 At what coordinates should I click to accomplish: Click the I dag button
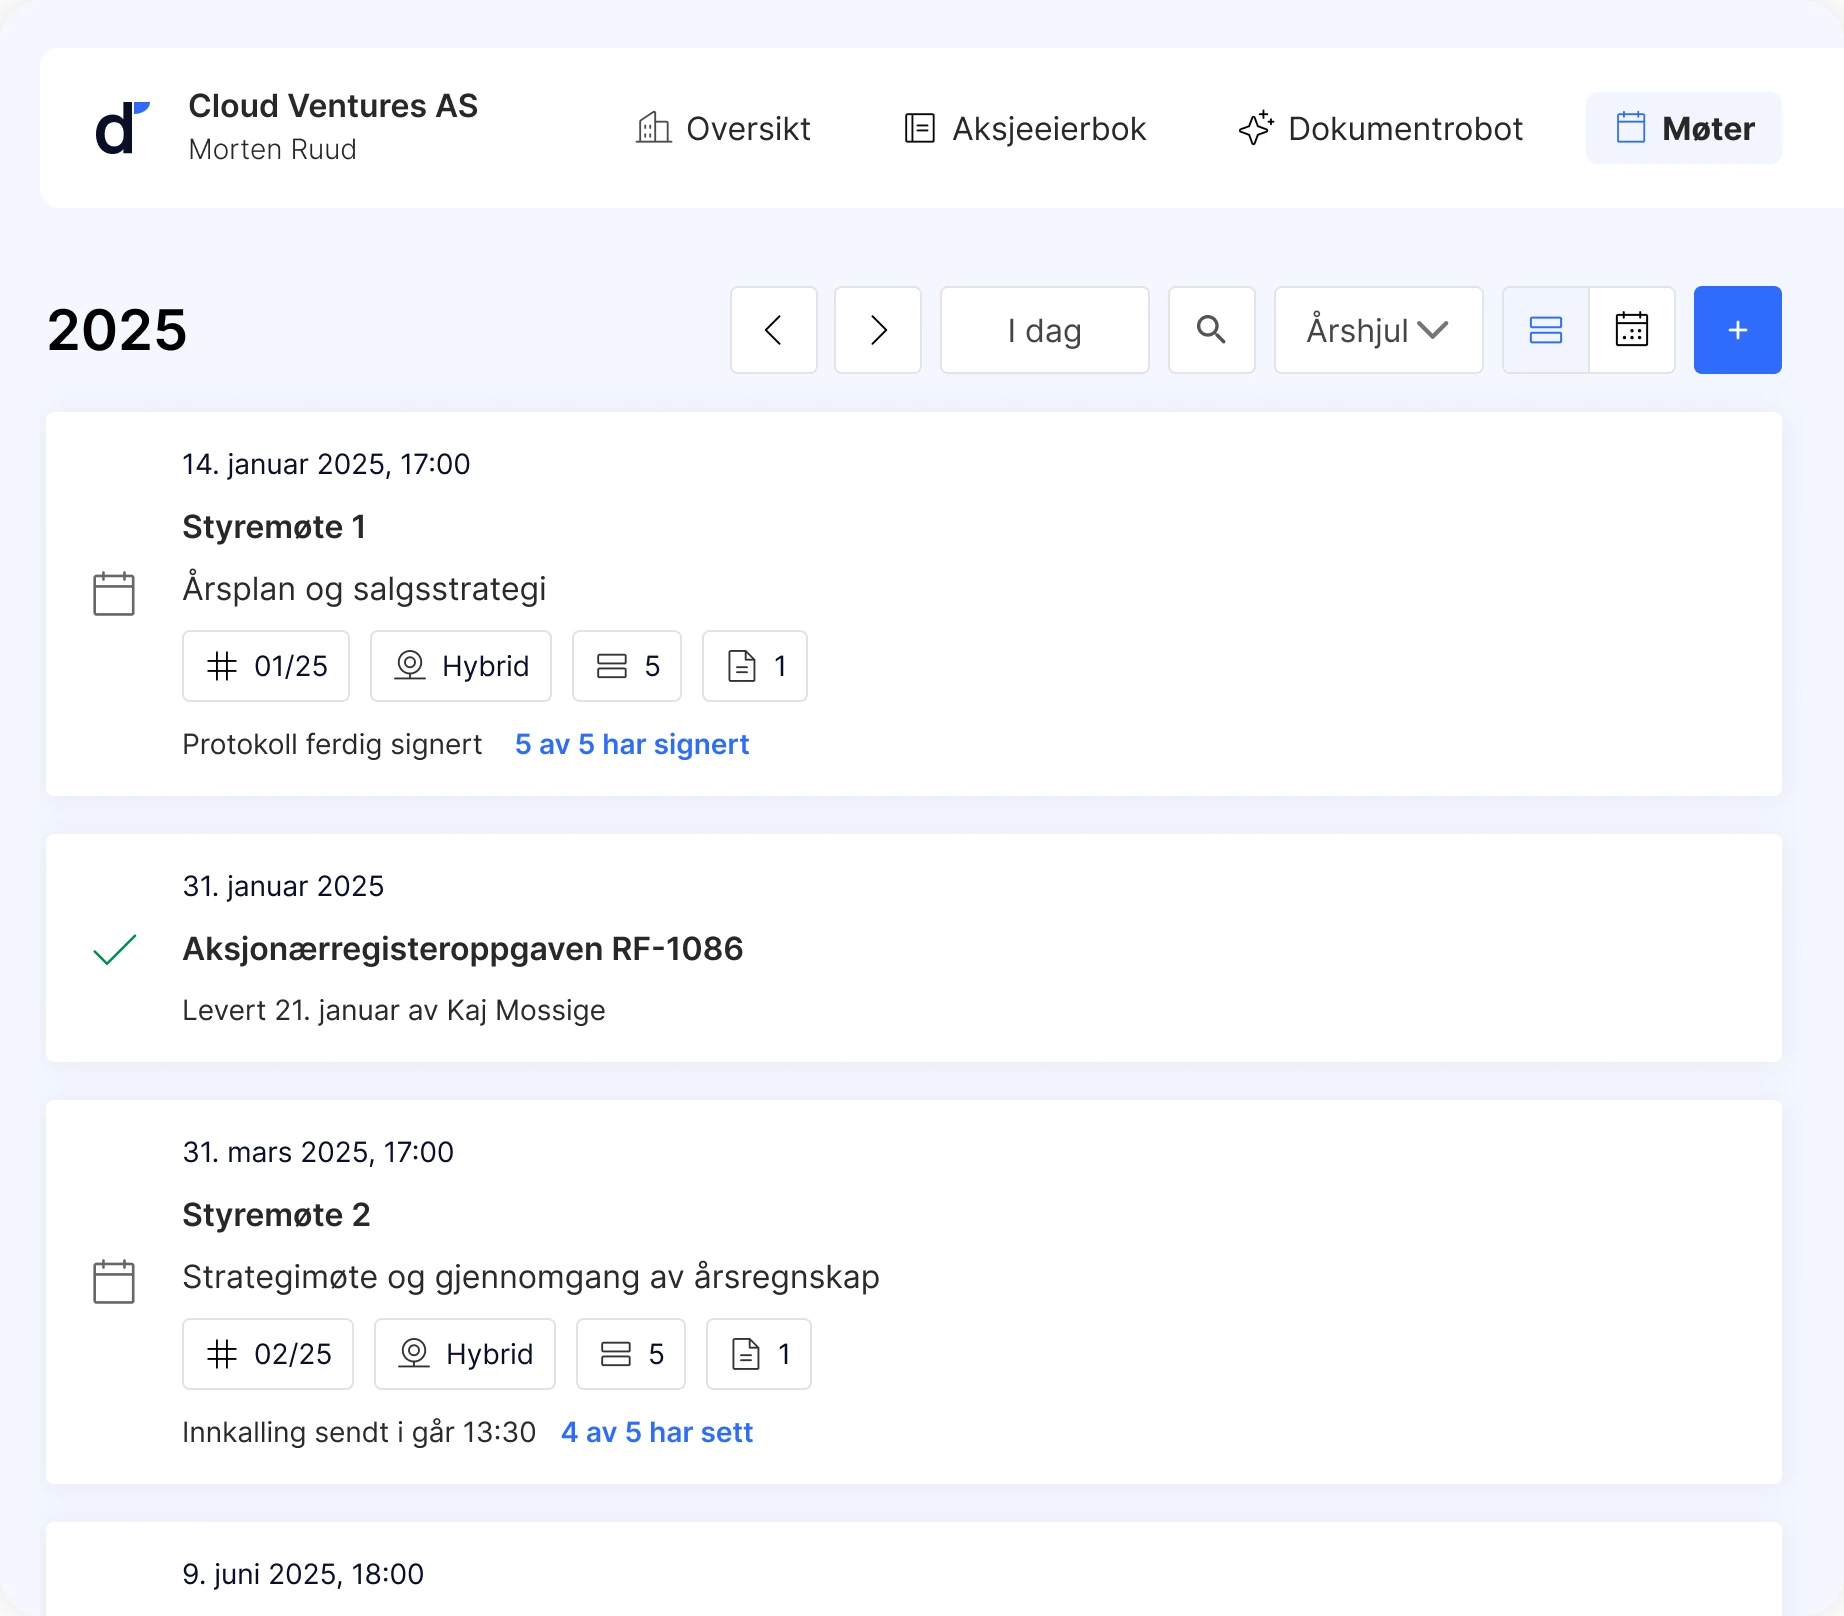(1044, 330)
